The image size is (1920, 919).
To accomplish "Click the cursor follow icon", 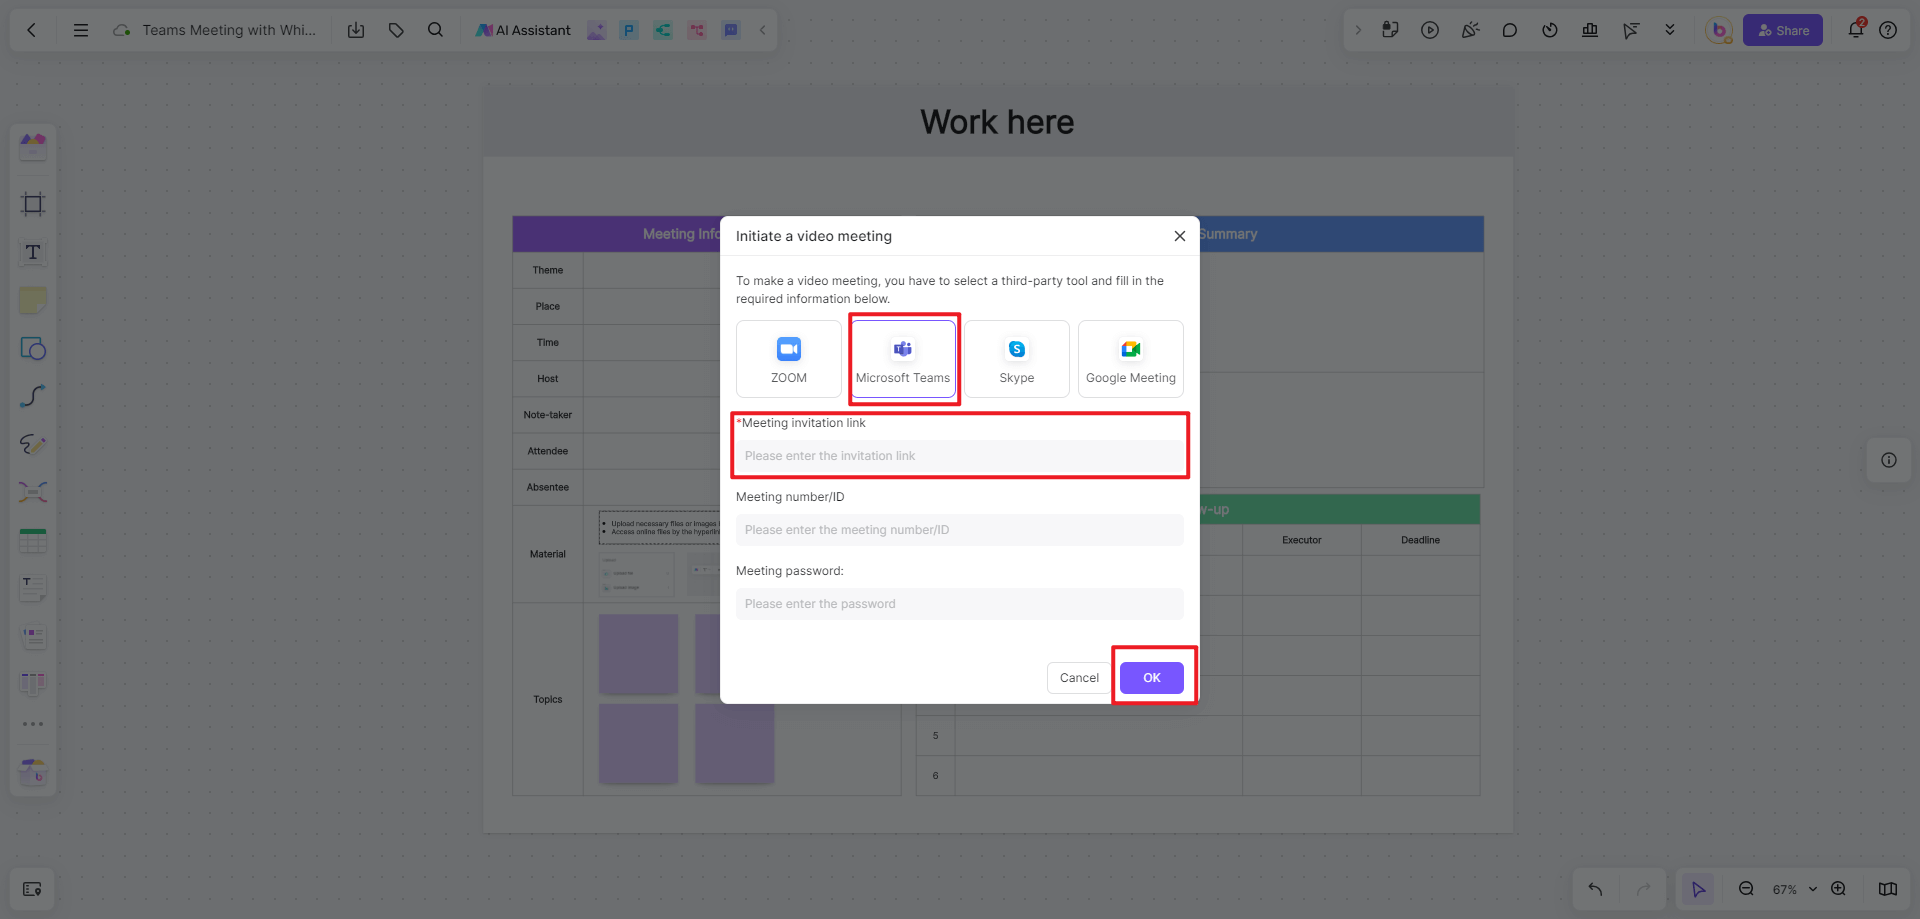I will (x=1630, y=30).
